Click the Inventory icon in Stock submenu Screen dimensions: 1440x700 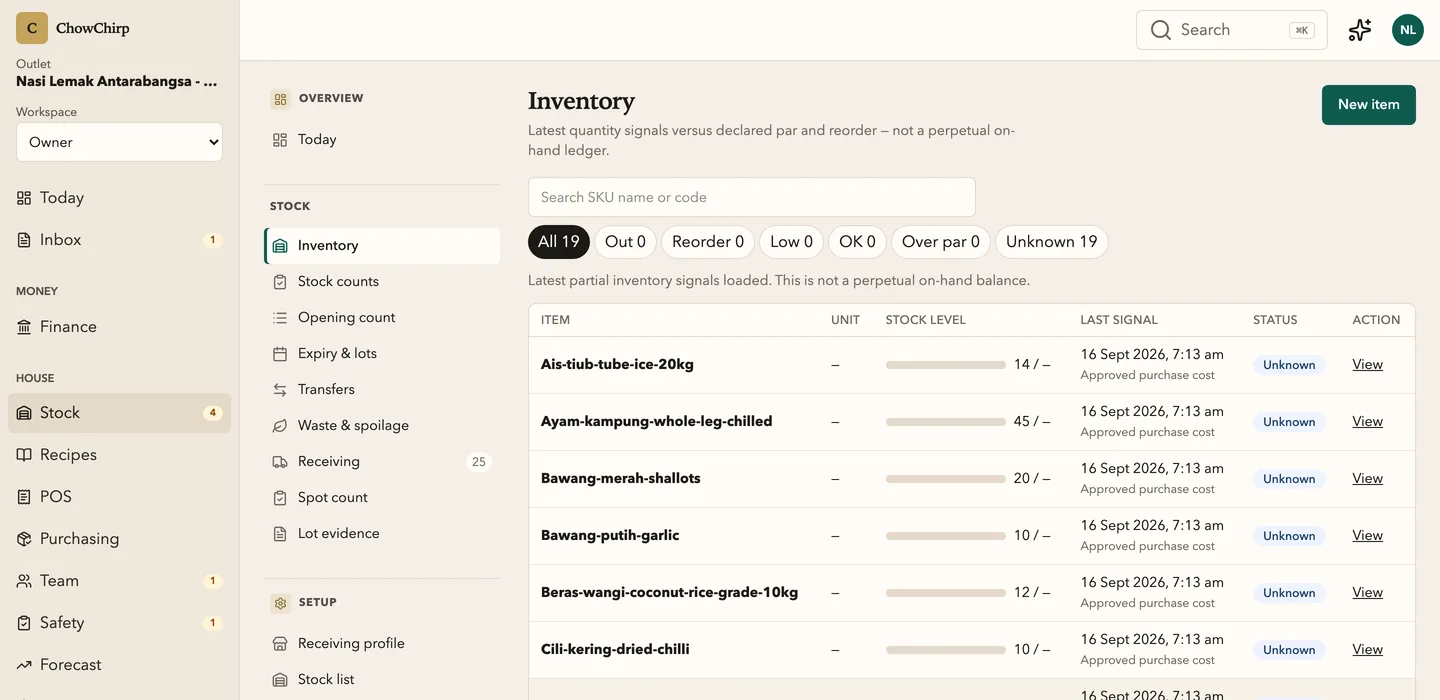[x=280, y=246]
